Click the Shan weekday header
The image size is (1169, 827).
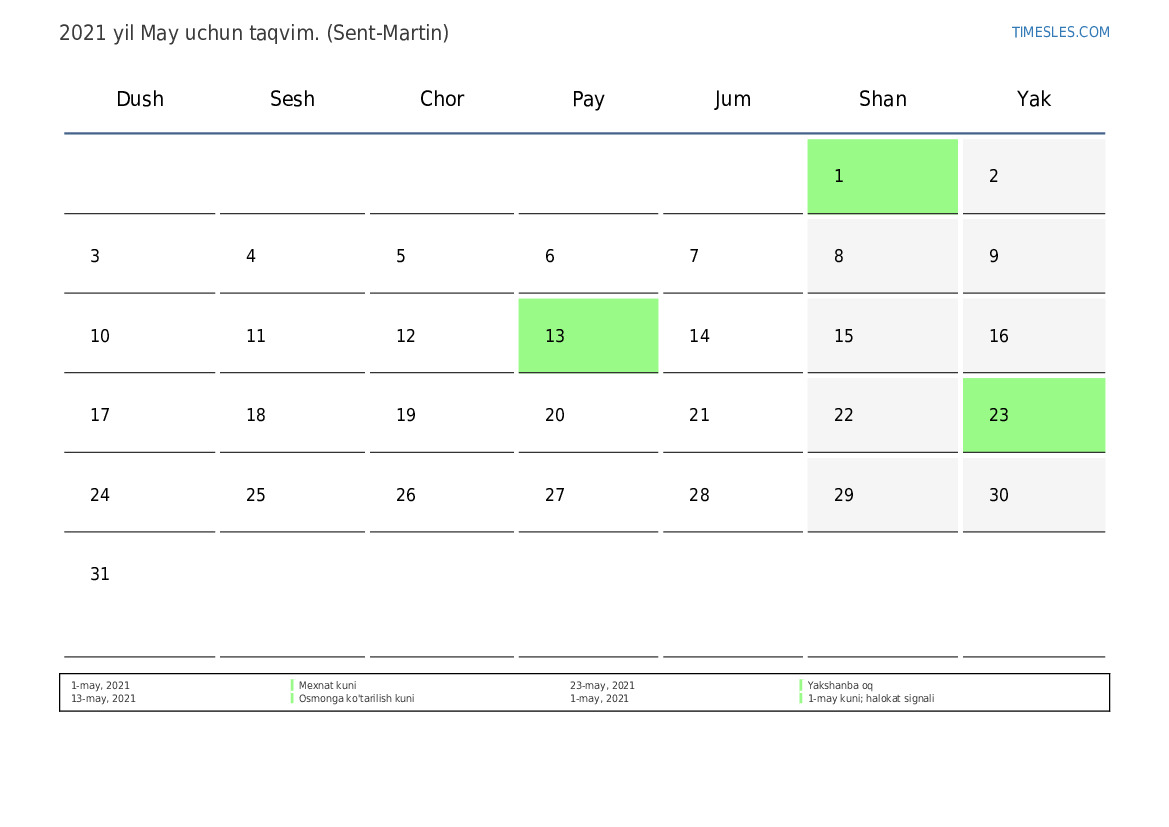click(x=882, y=99)
